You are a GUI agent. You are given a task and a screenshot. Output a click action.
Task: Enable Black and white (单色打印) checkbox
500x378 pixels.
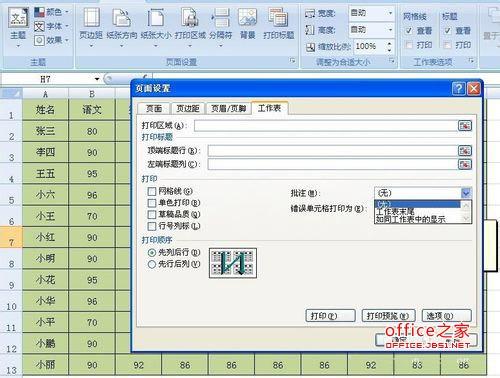coord(152,203)
